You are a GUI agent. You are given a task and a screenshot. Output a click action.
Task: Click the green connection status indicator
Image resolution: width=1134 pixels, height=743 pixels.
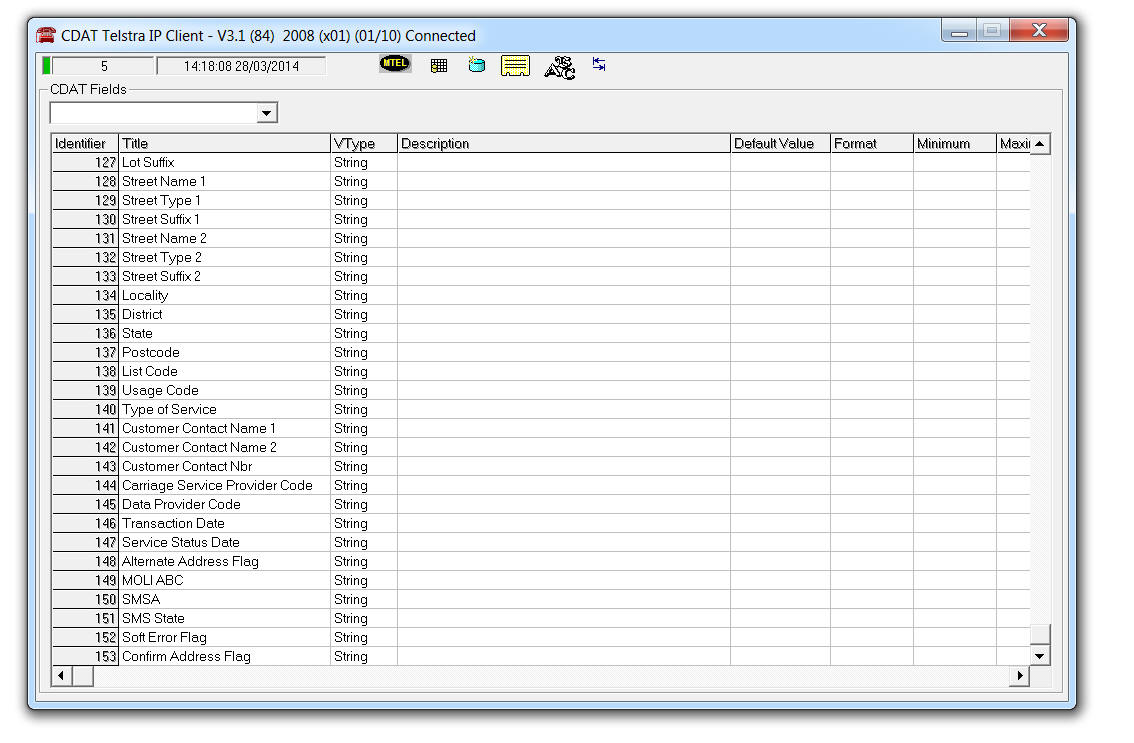tap(47, 66)
